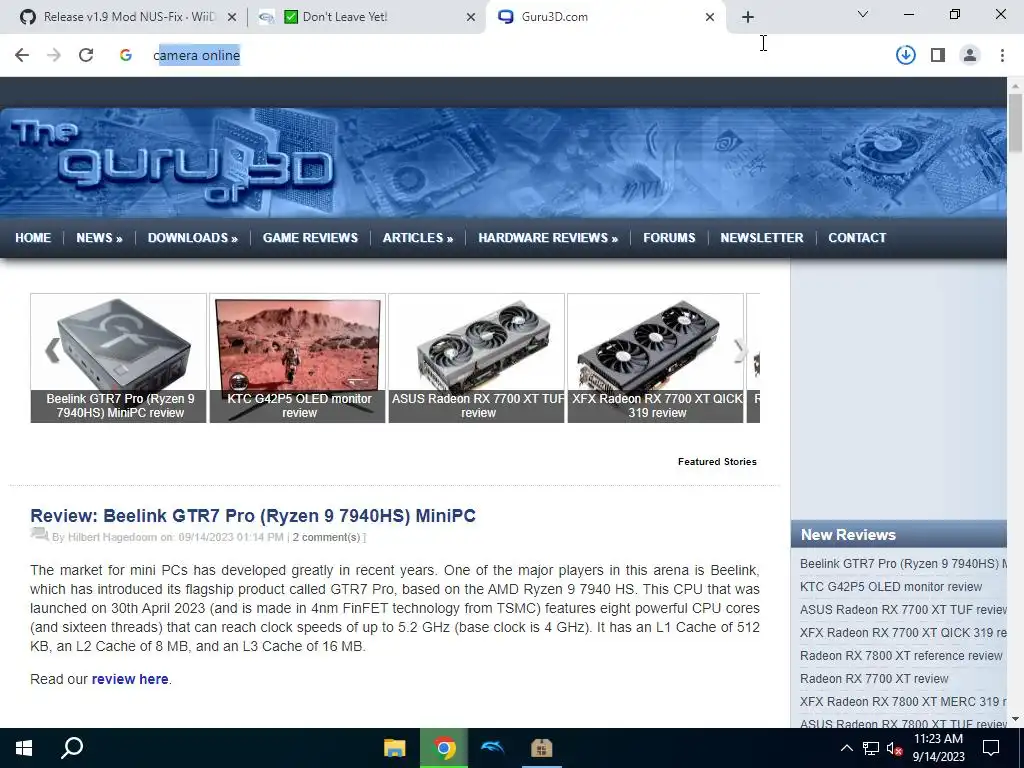The height and width of the screenshot is (768, 1024).
Task: Click the browser forward arrow
Action: pos(54,56)
